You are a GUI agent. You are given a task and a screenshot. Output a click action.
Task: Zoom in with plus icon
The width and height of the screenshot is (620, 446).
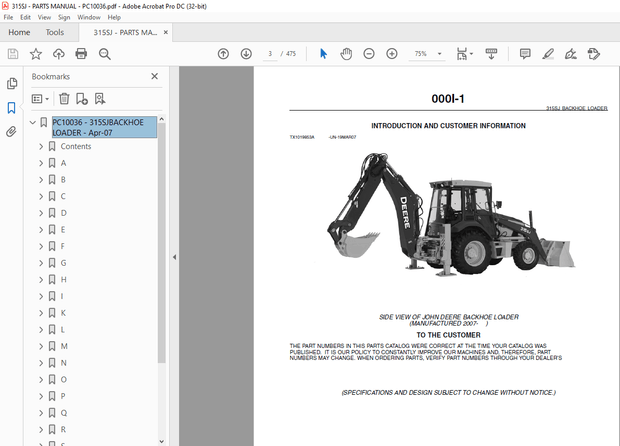tap(392, 54)
